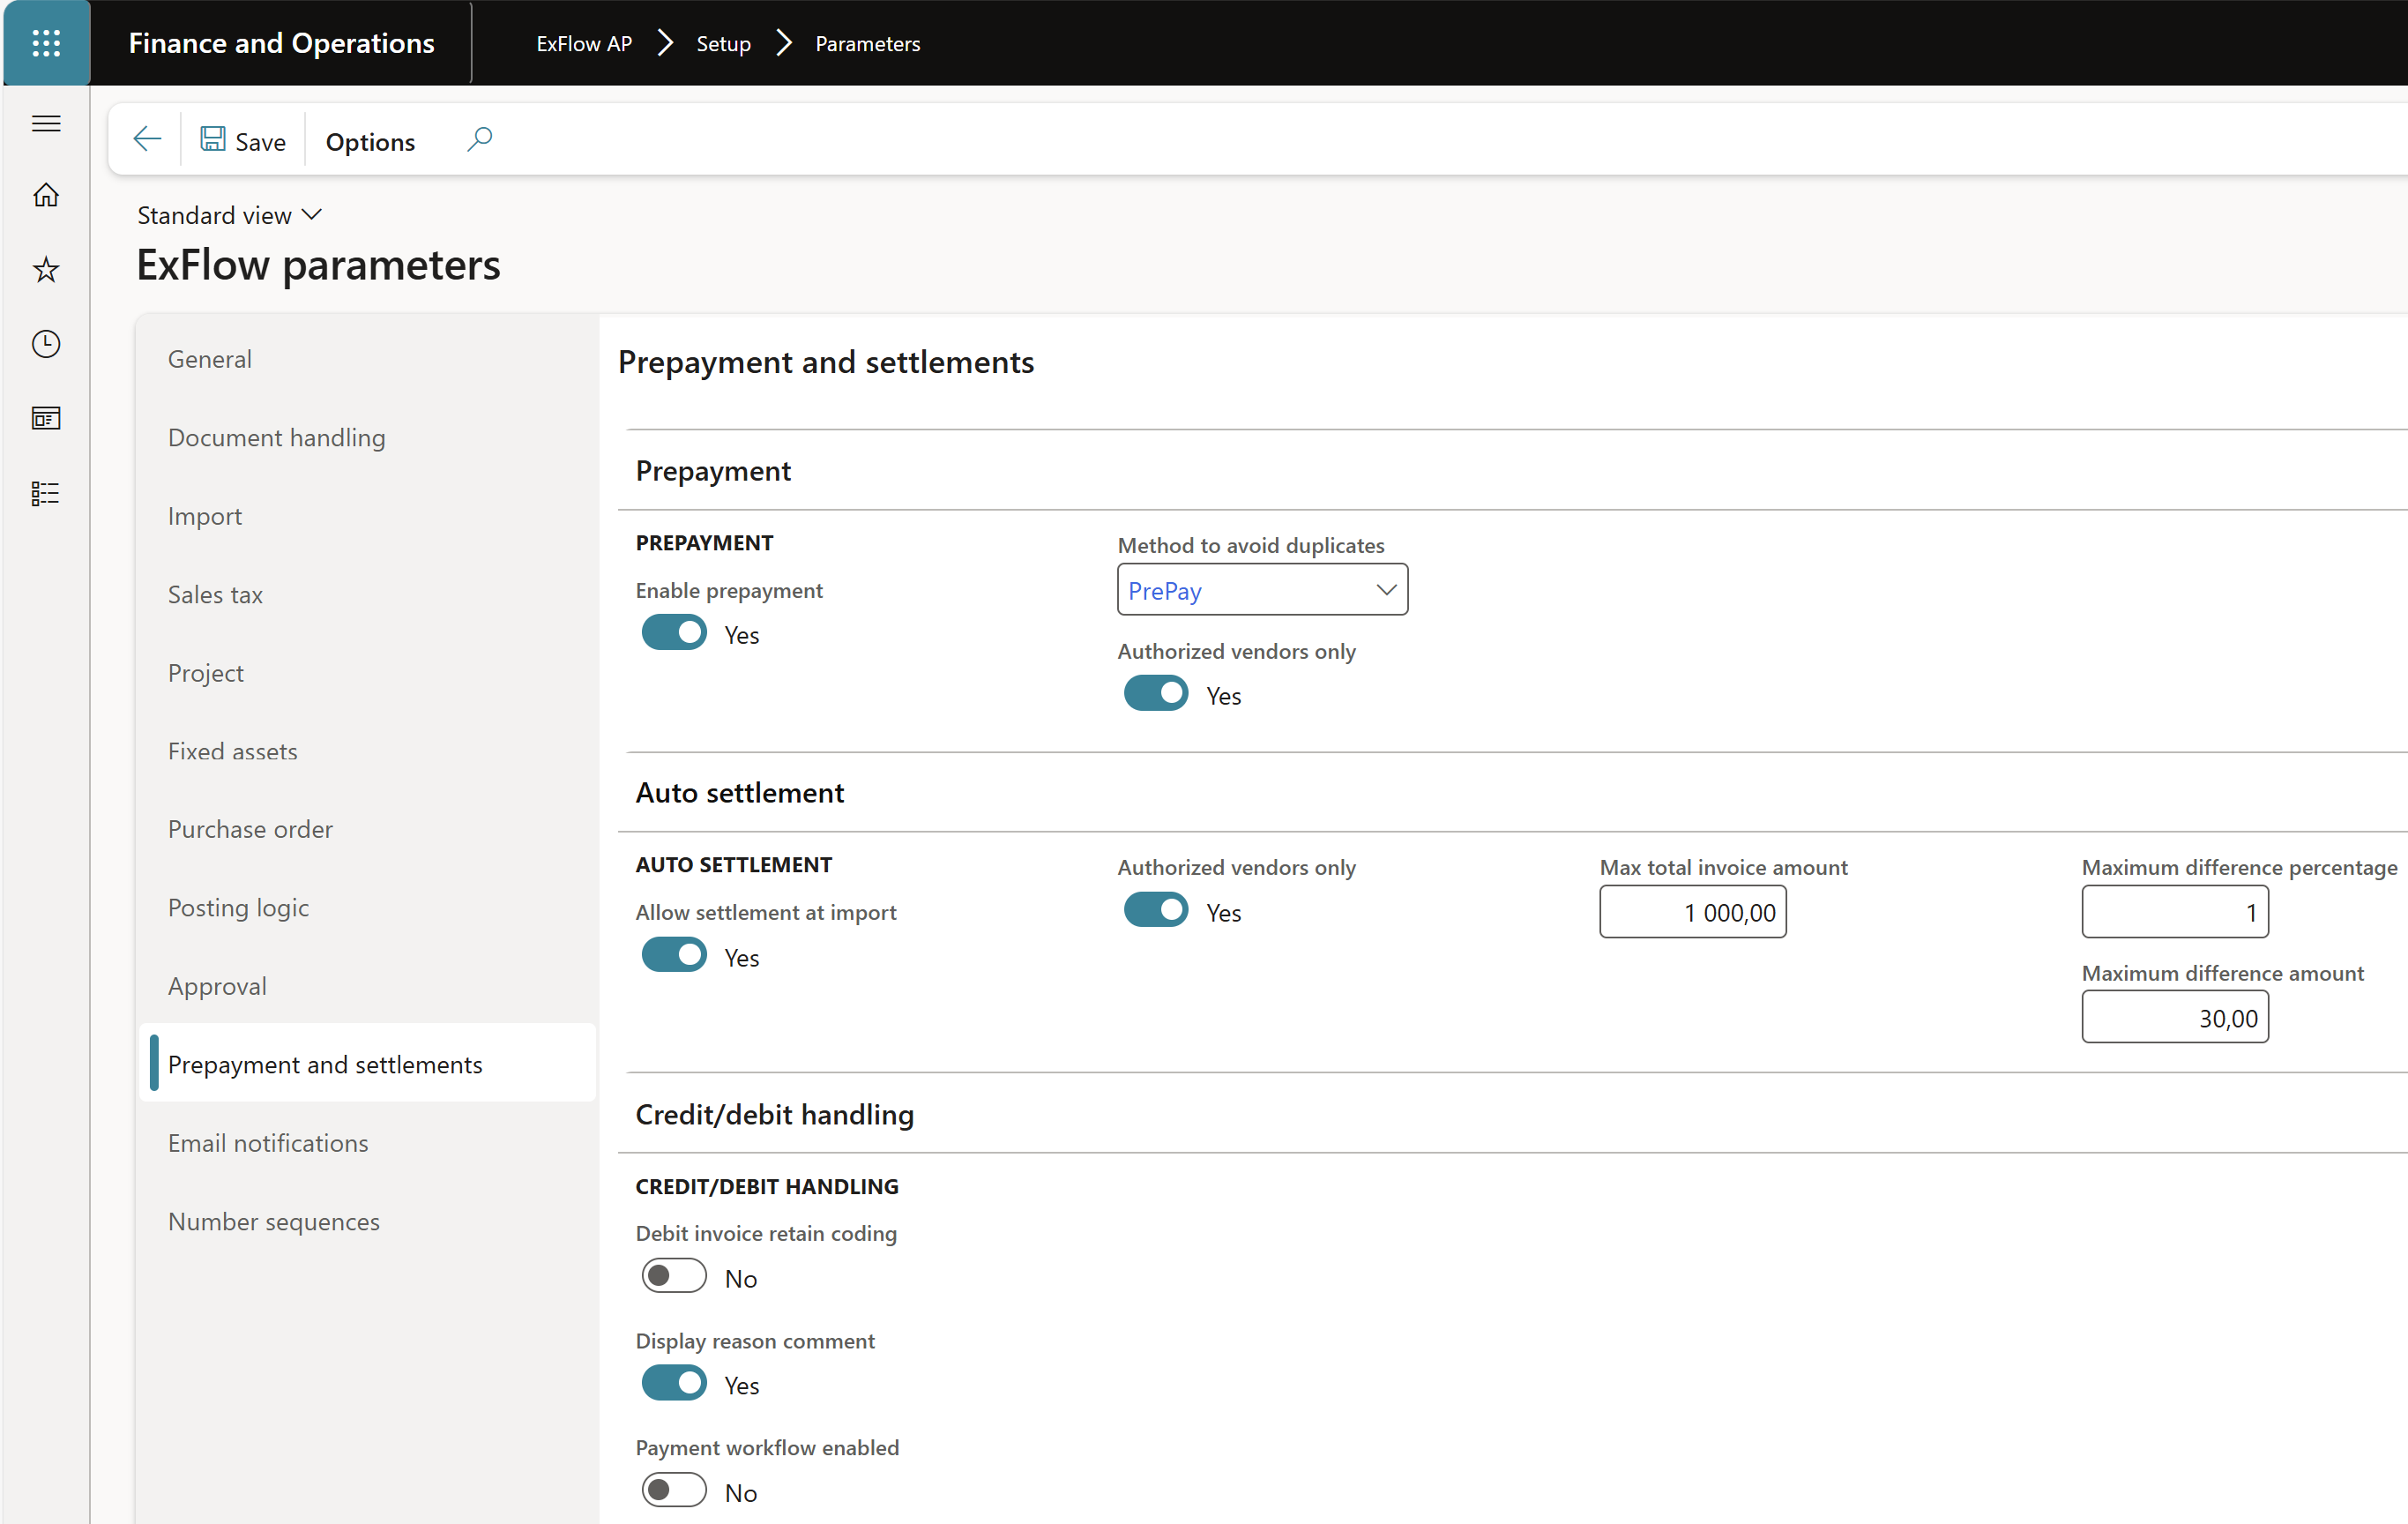
Task: Open the Import tab
Action: click(x=367, y=516)
